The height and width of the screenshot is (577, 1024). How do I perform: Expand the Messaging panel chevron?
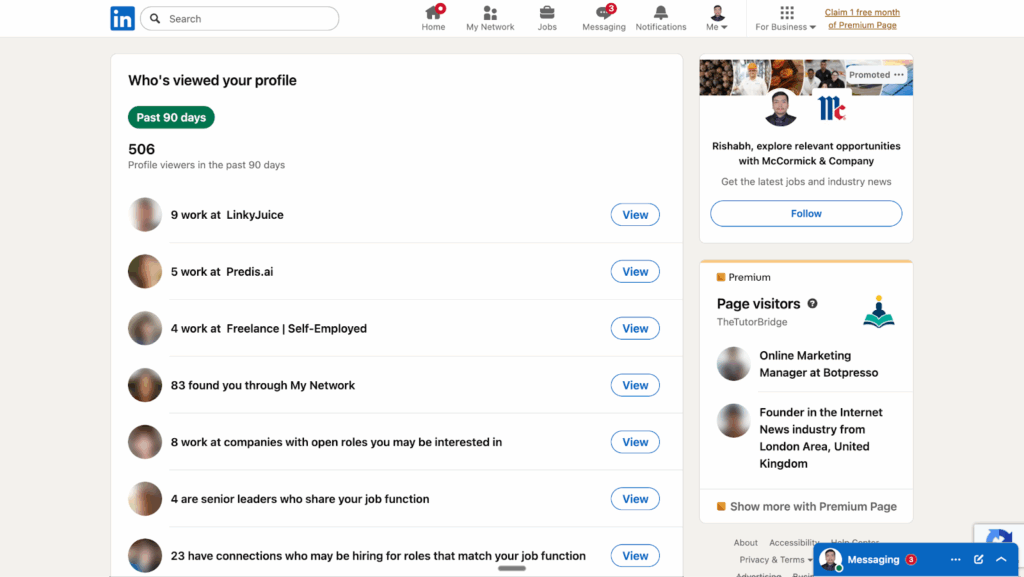click(1001, 559)
